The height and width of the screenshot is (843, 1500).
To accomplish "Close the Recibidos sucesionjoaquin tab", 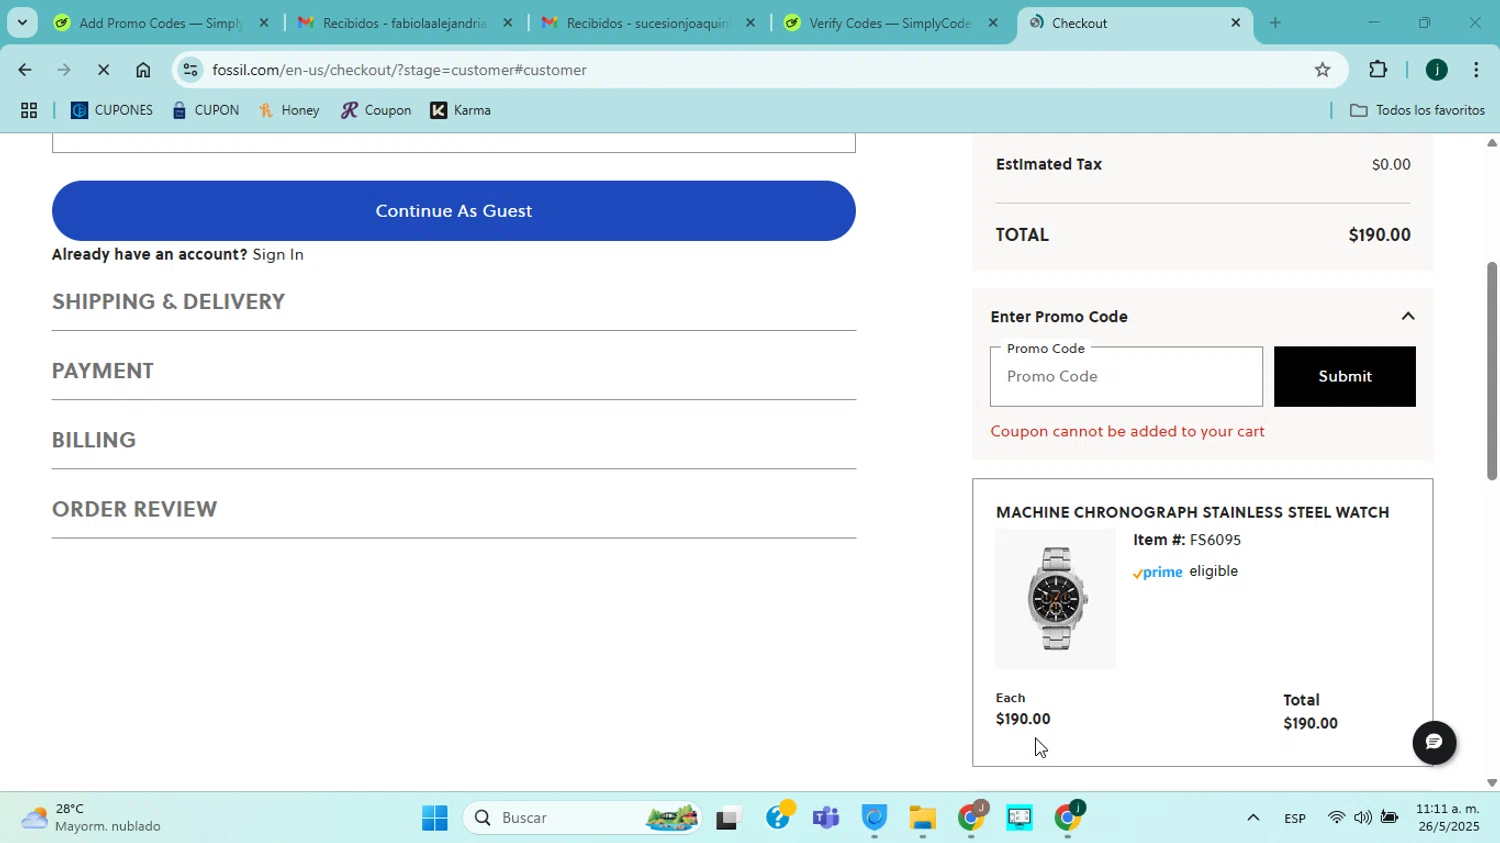I will pyautogui.click(x=751, y=22).
